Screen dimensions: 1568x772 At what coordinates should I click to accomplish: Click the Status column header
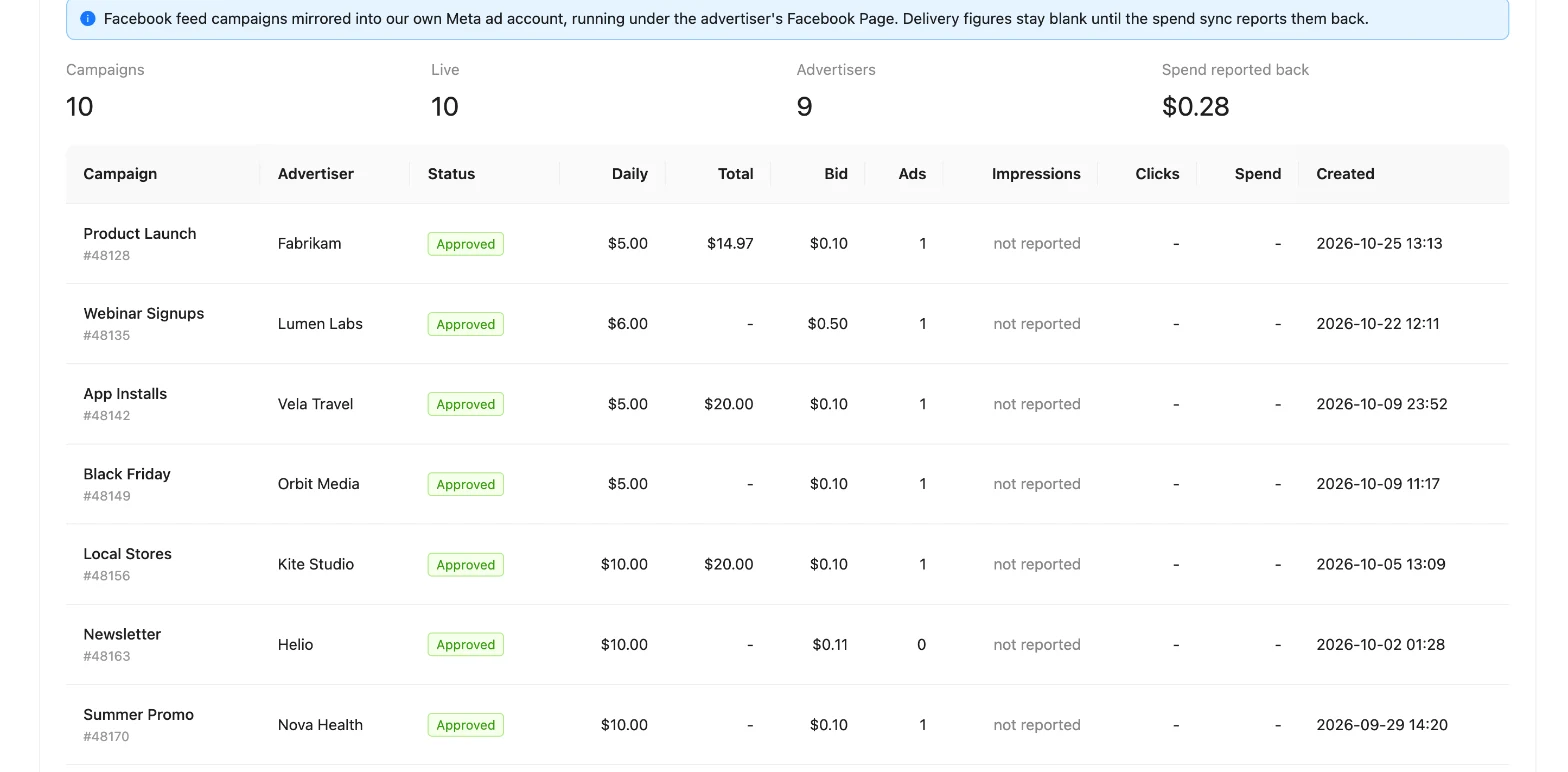(x=451, y=174)
